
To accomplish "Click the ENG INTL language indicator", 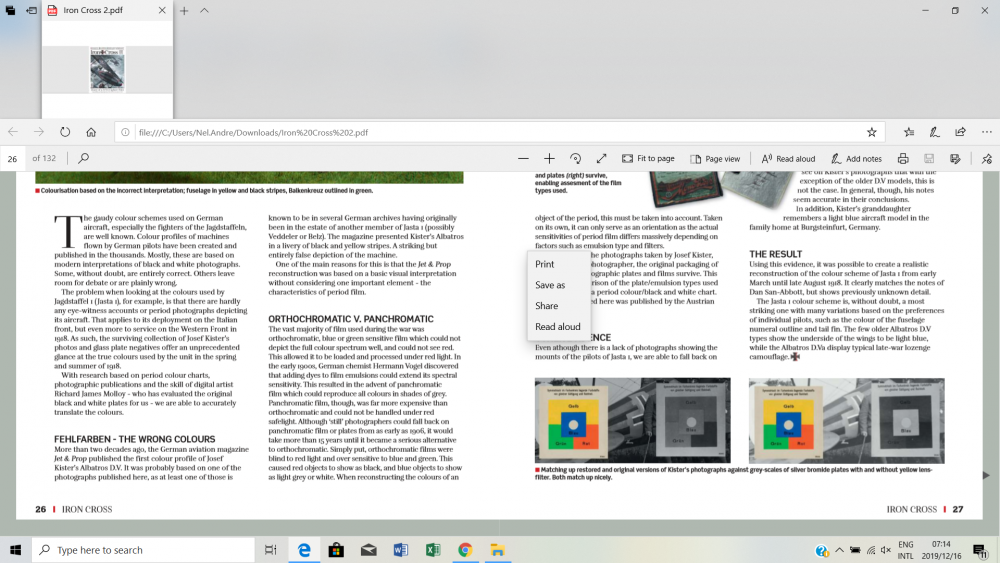I will (x=906, y=550).
